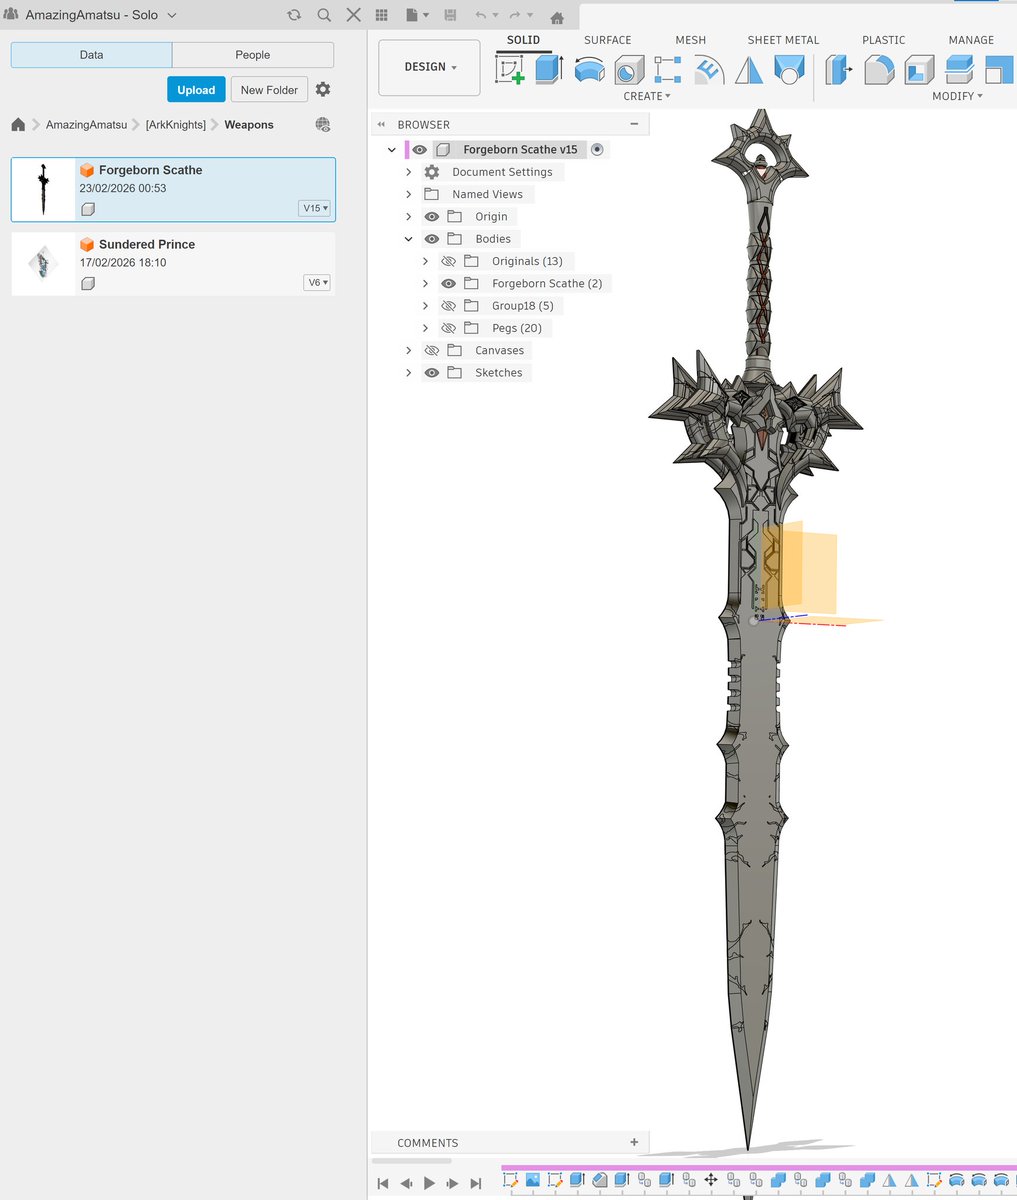Screen dimensions: 1017x1200
Task: Select the Rectangular Pattern tool
Action: tap(668, 69)
